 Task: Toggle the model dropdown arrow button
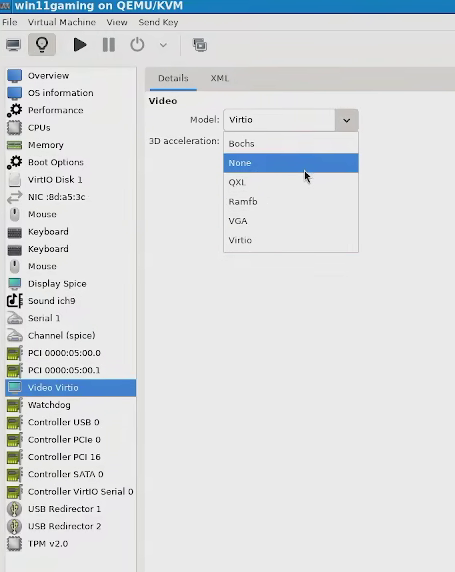[x=347, y=120]
